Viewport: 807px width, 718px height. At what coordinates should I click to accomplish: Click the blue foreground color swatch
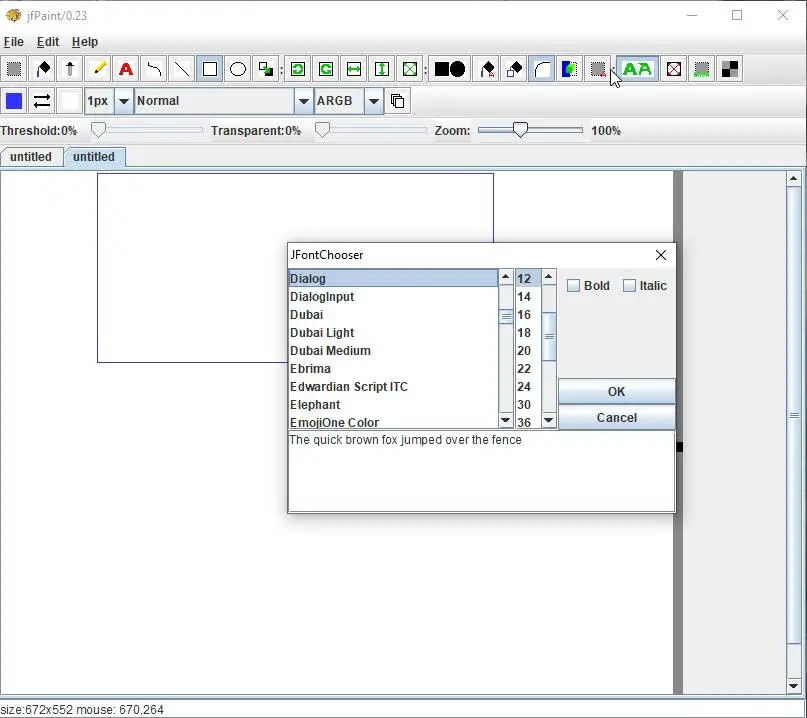coord(14,101)
